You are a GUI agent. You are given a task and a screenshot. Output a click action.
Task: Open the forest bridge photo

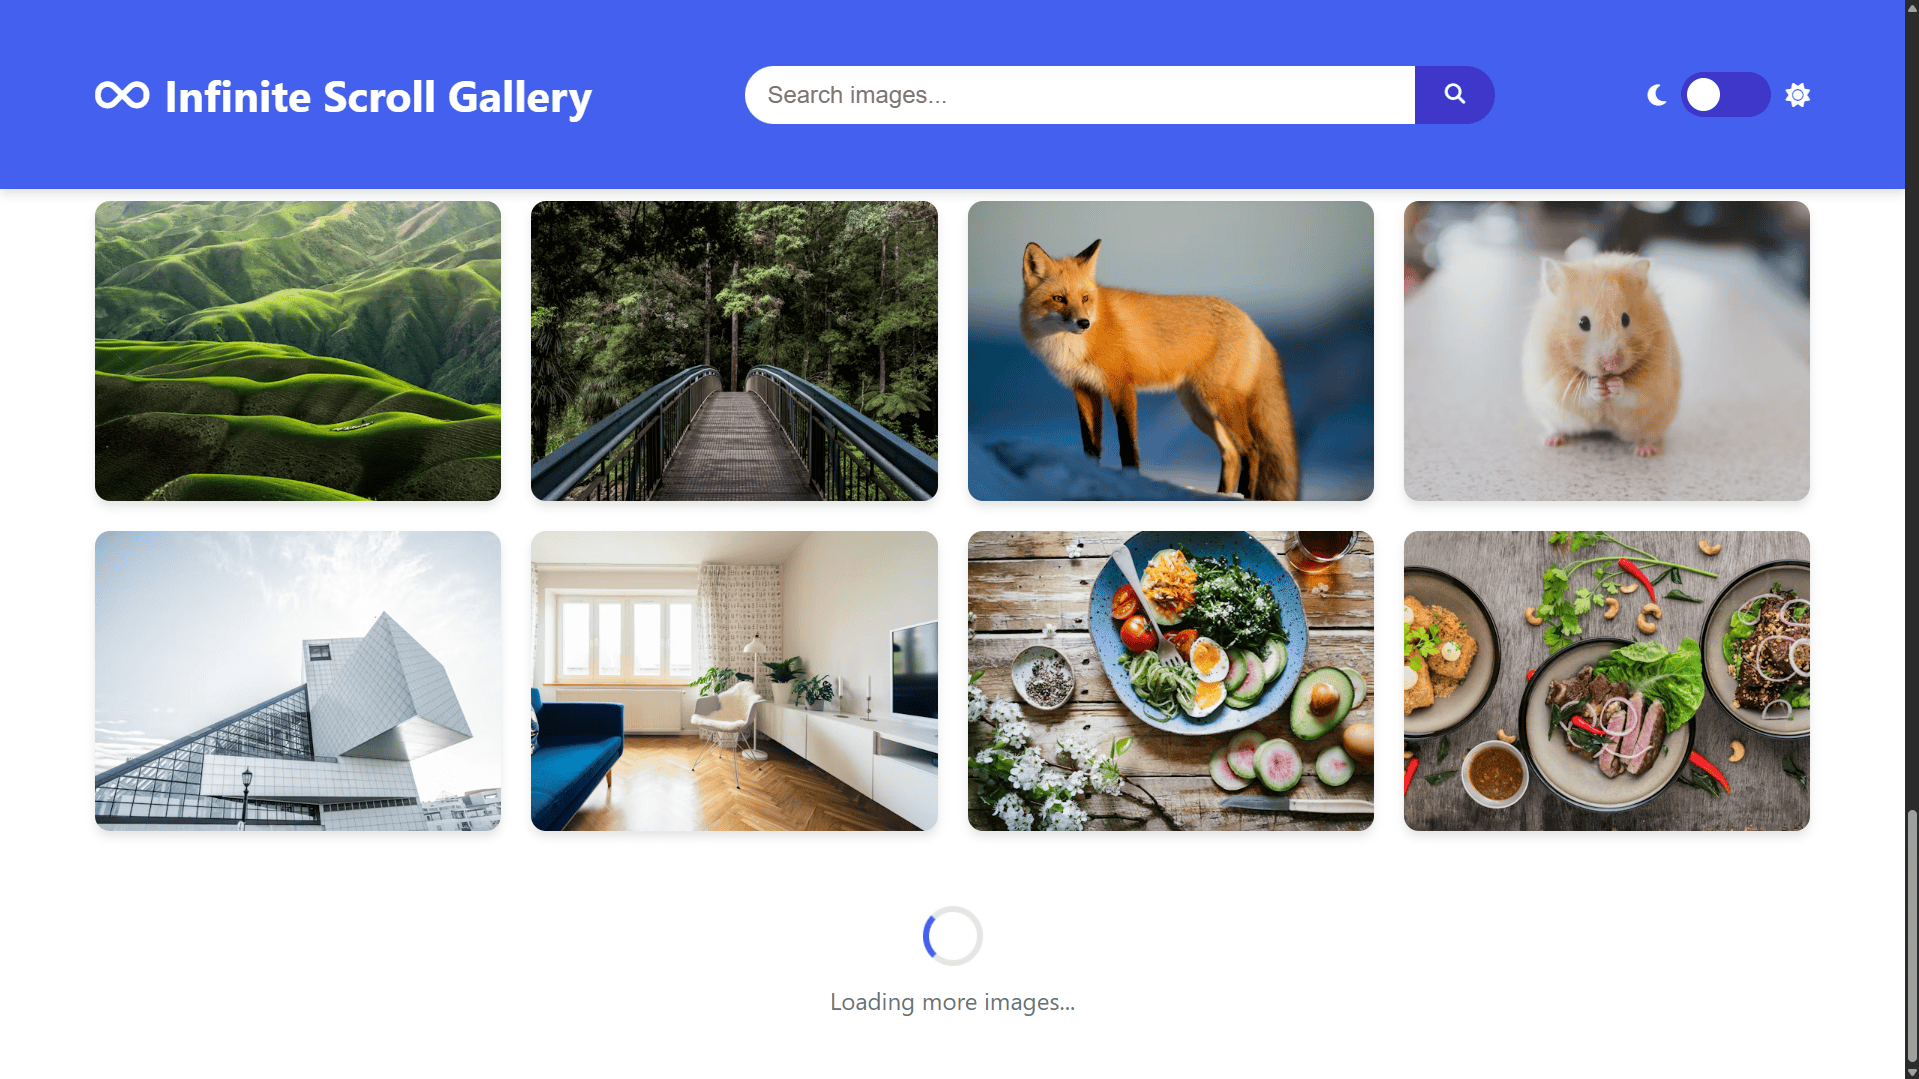[734, 351]
